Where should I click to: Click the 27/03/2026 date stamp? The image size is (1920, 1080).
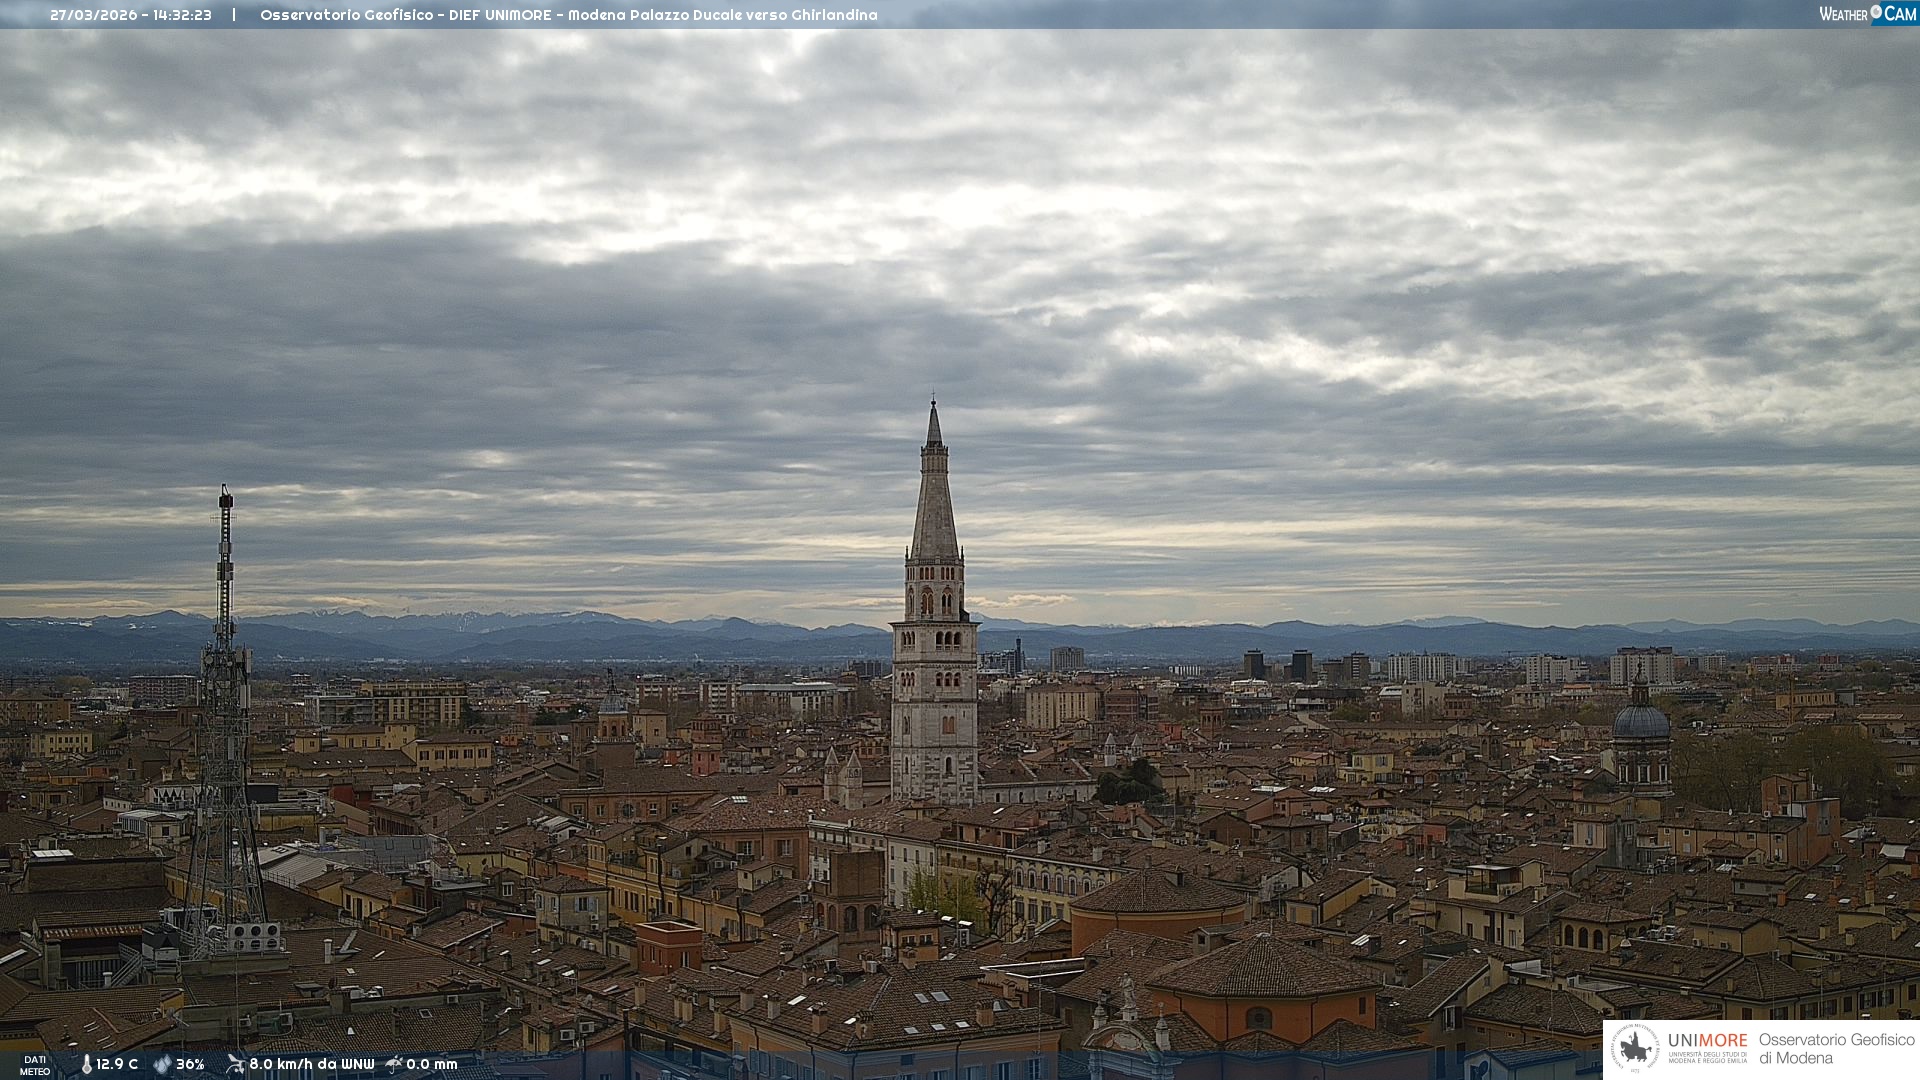click(x=96, y=15)
